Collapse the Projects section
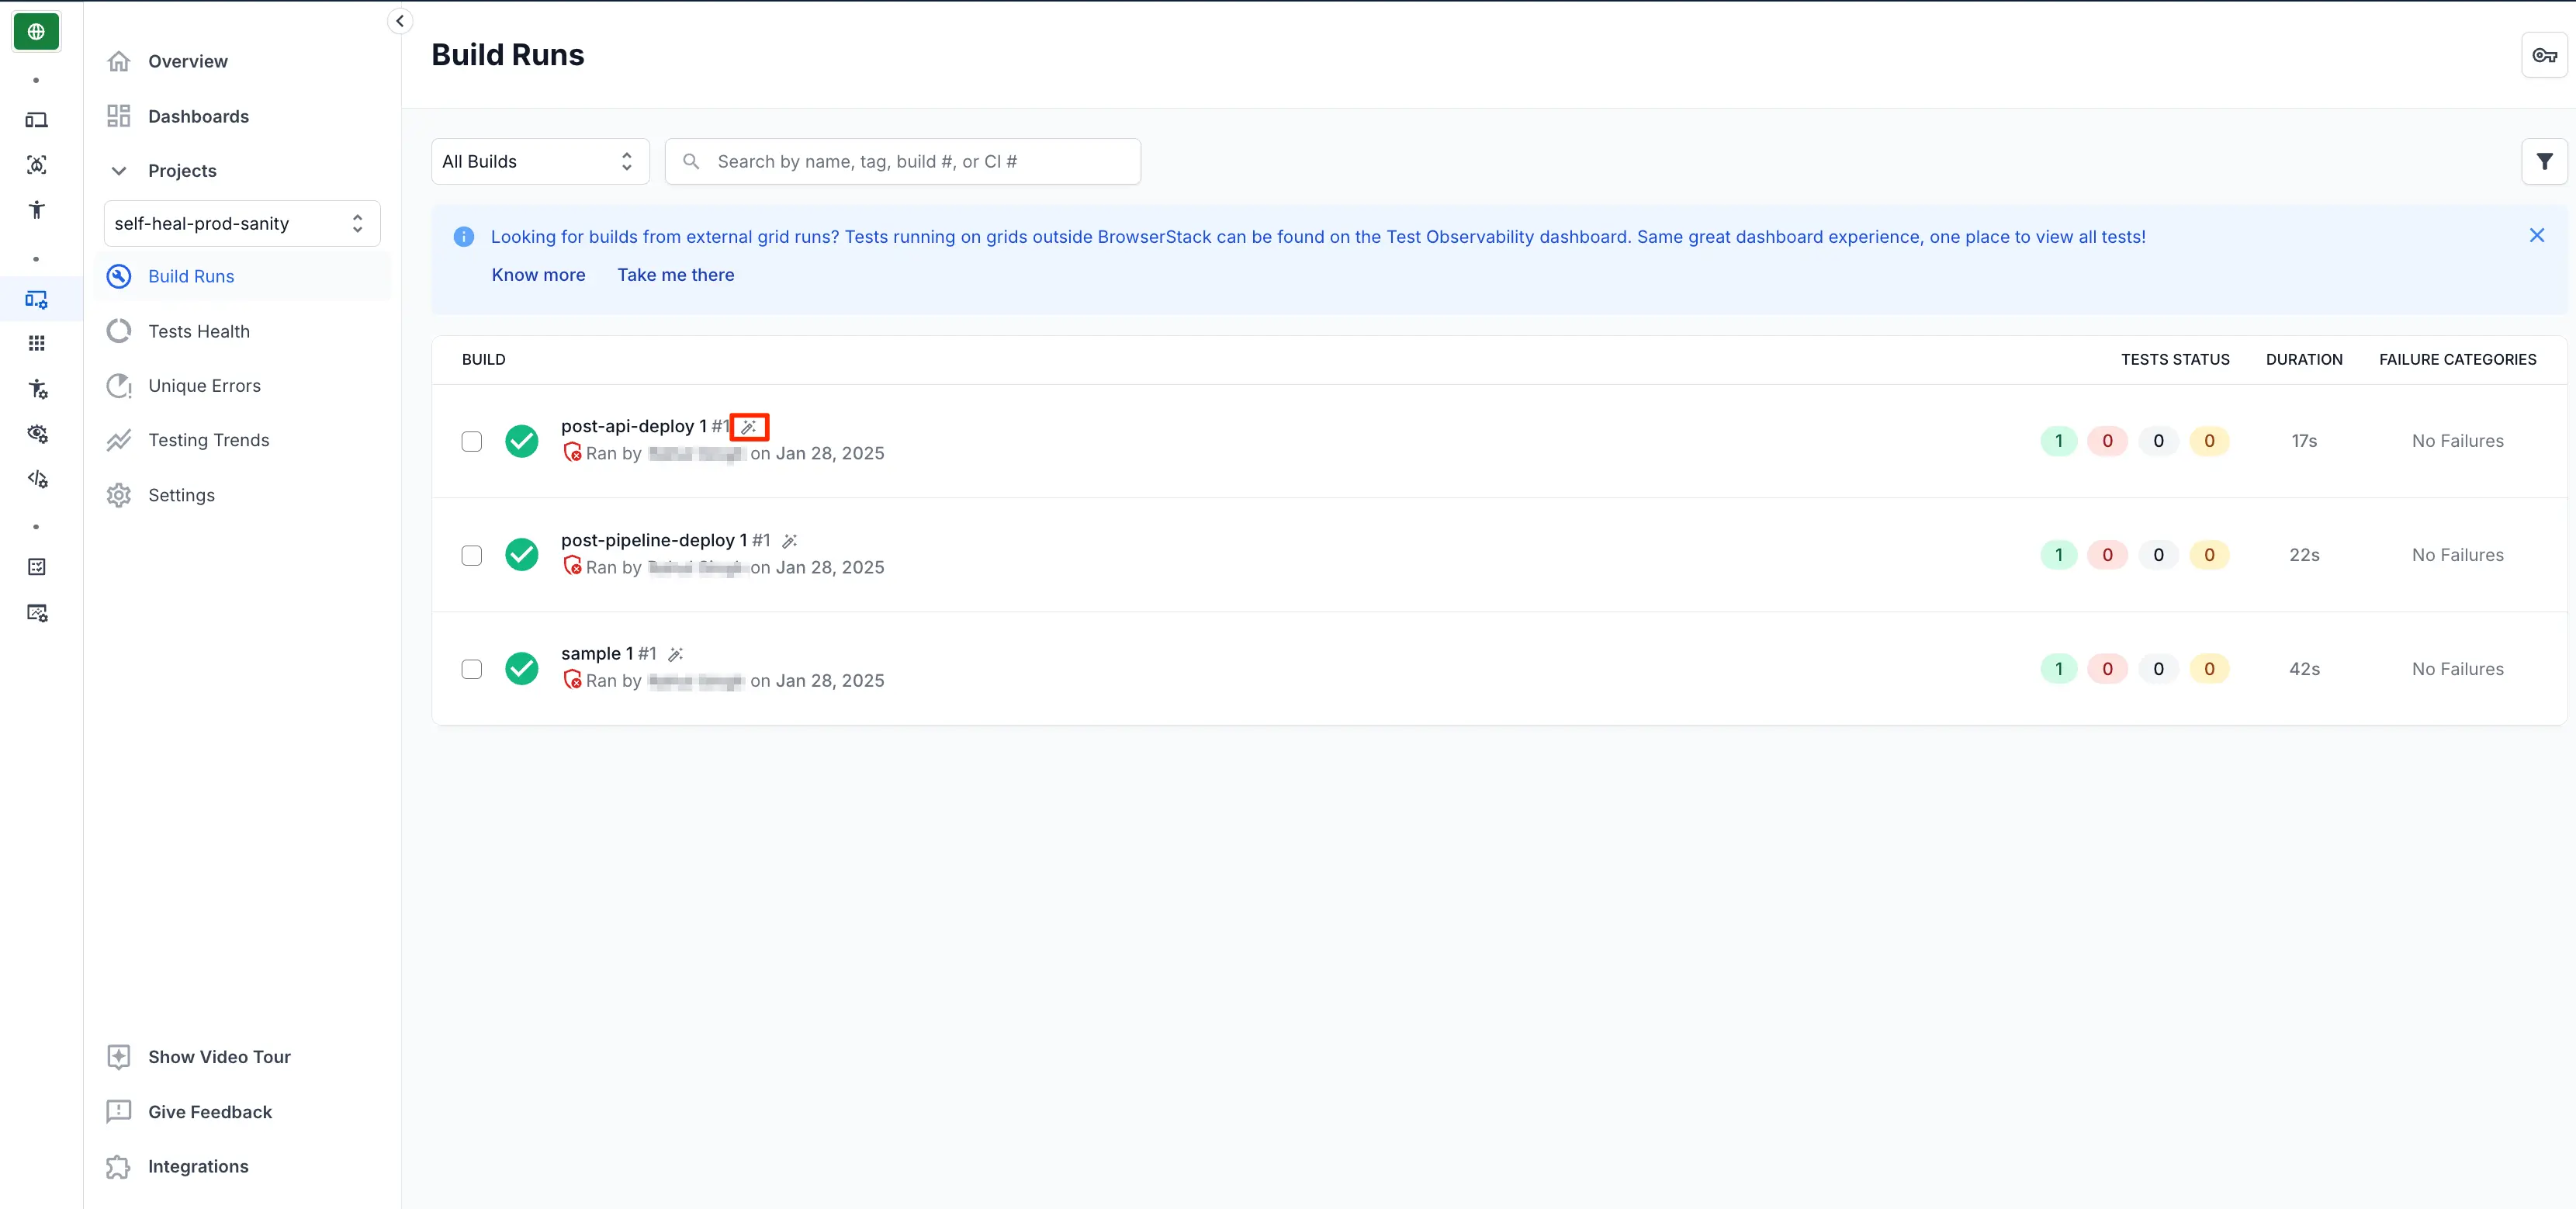 [119, 171]
